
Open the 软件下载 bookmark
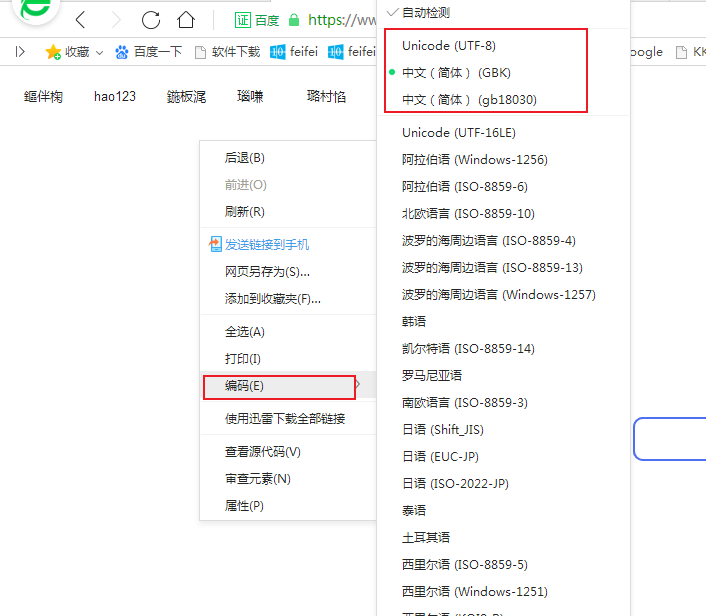[228, 52]
